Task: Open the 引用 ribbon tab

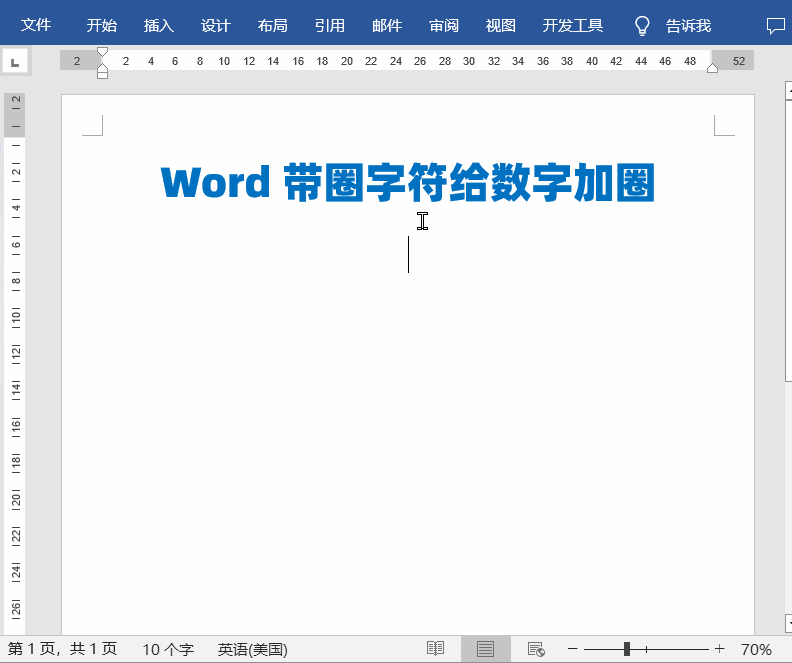Action: tap(330, 25)
